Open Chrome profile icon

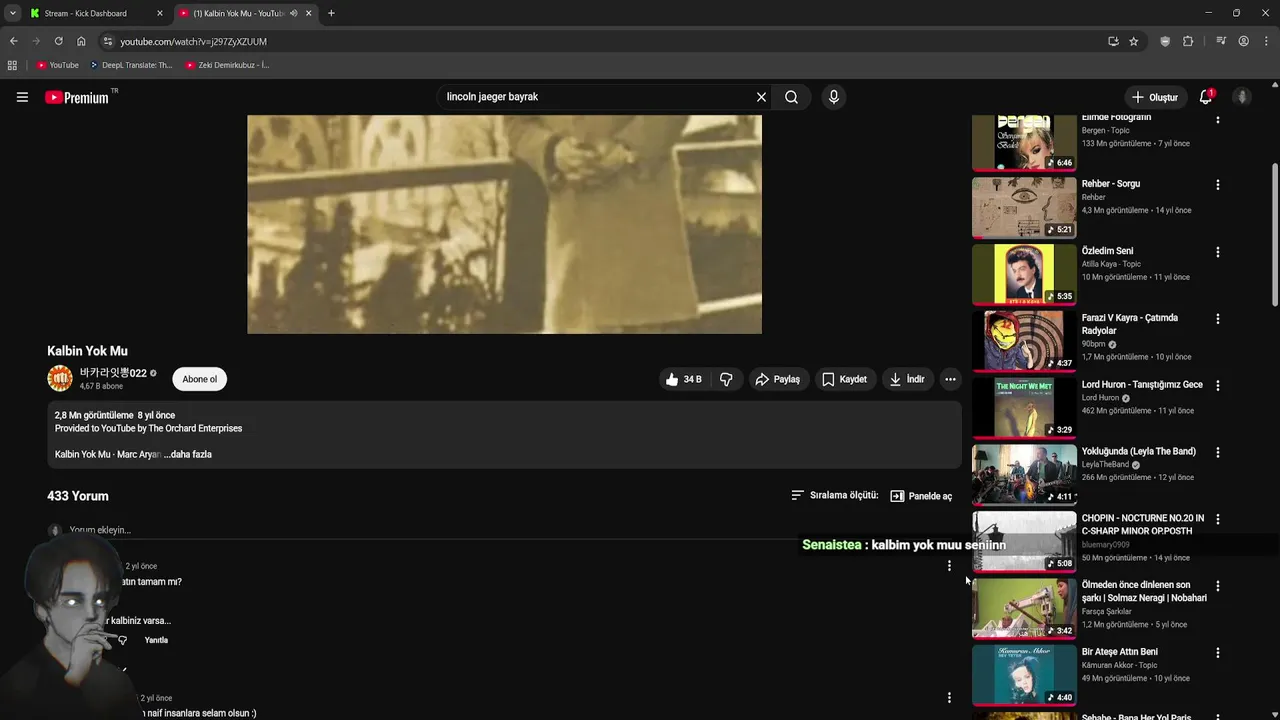[1243, 41]
